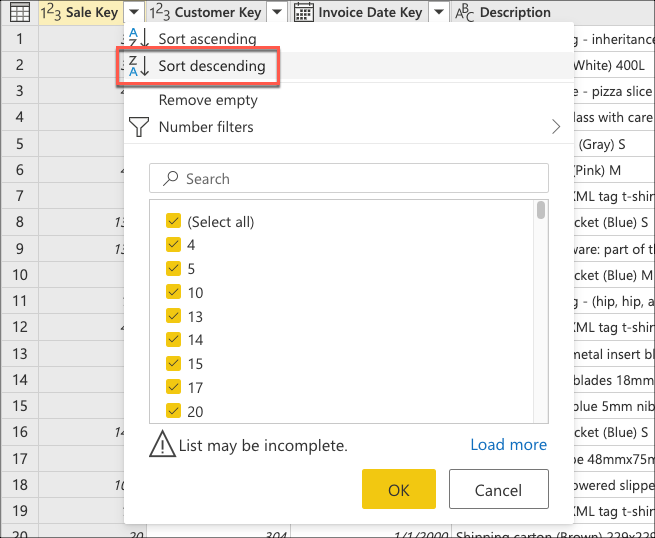Screen dimensions: 655x538
Task: Select the Description column header
Action: tap(553, 12)
